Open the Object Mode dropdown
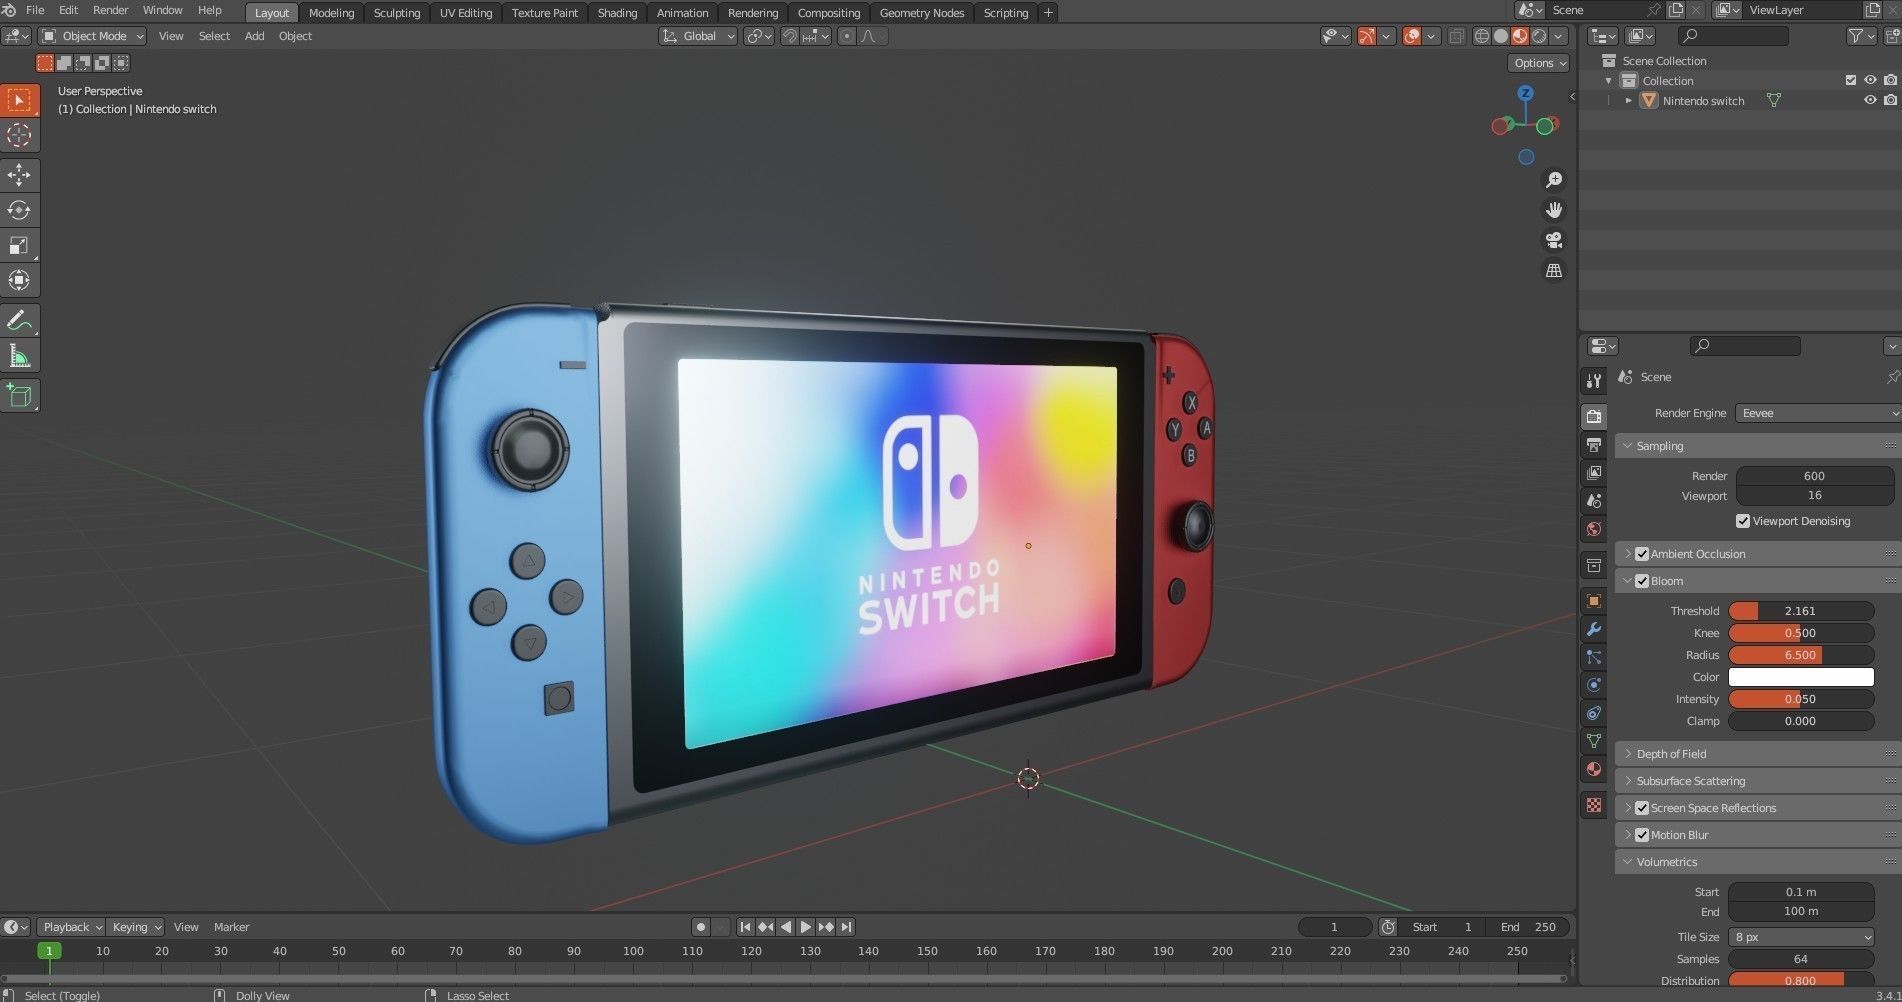This screenshot has height=1002, width=1902. pos(92,36)
